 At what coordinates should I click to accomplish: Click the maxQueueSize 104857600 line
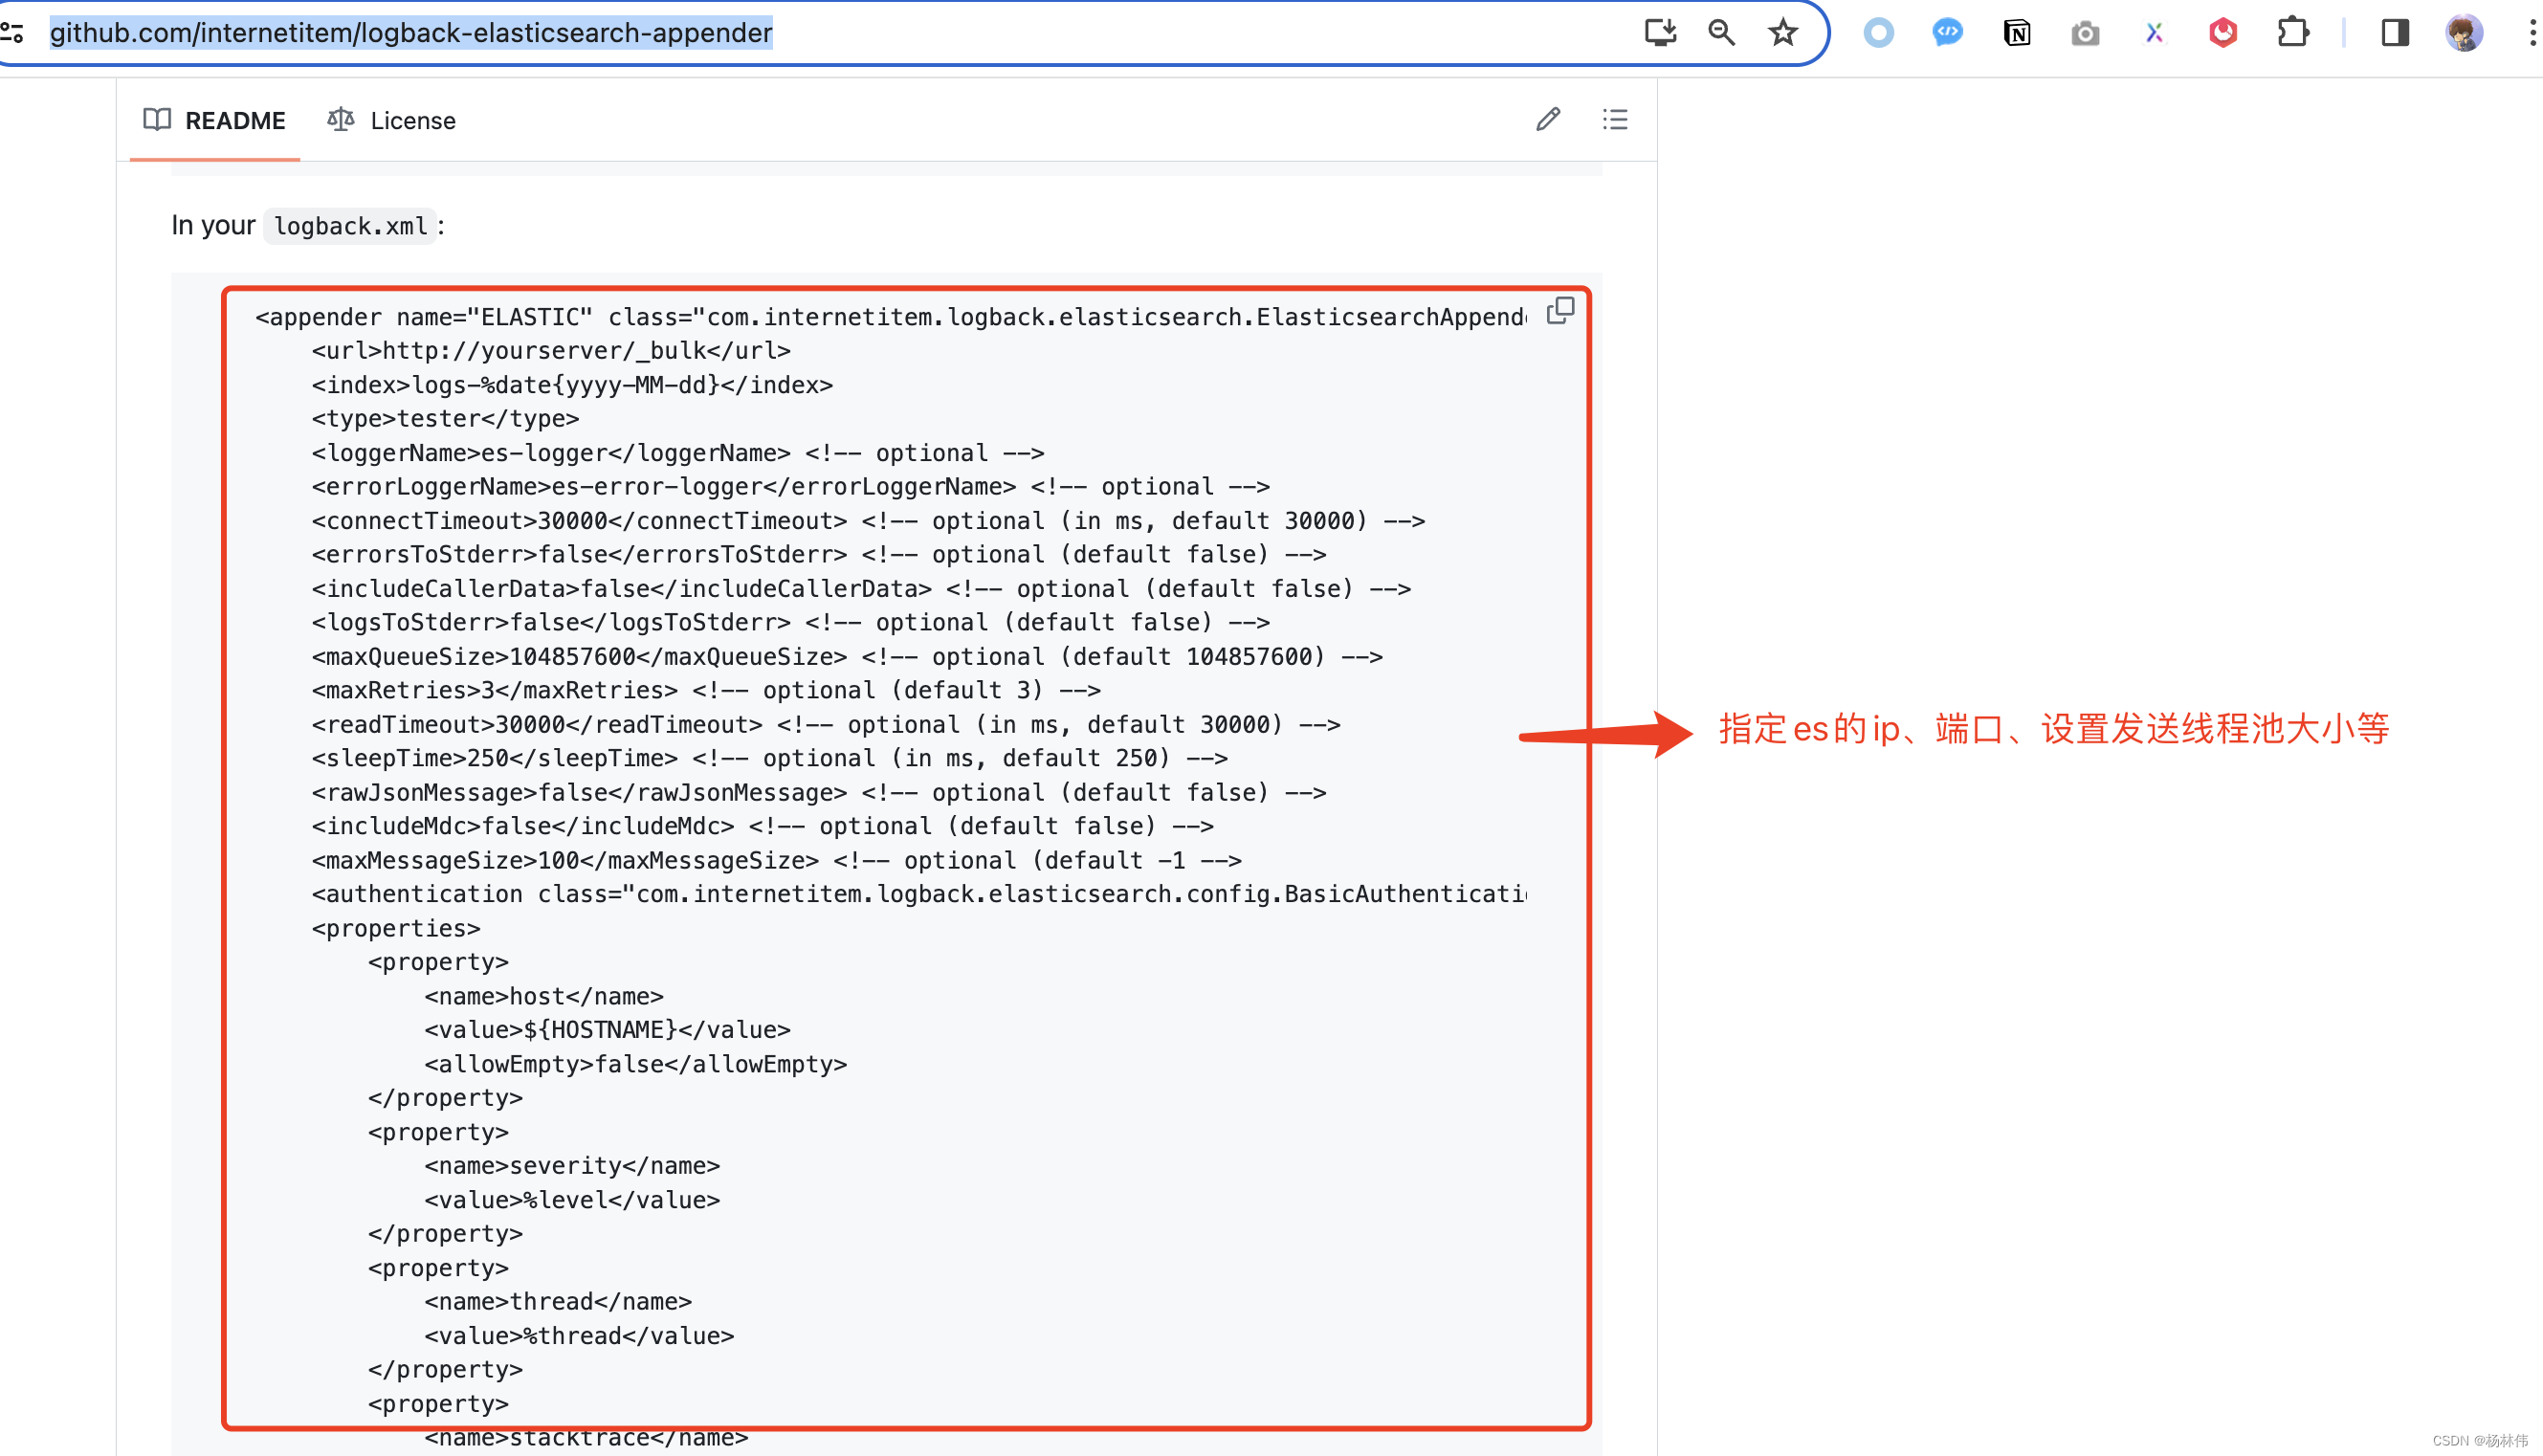pyautogui.click(x=847, y=657)
